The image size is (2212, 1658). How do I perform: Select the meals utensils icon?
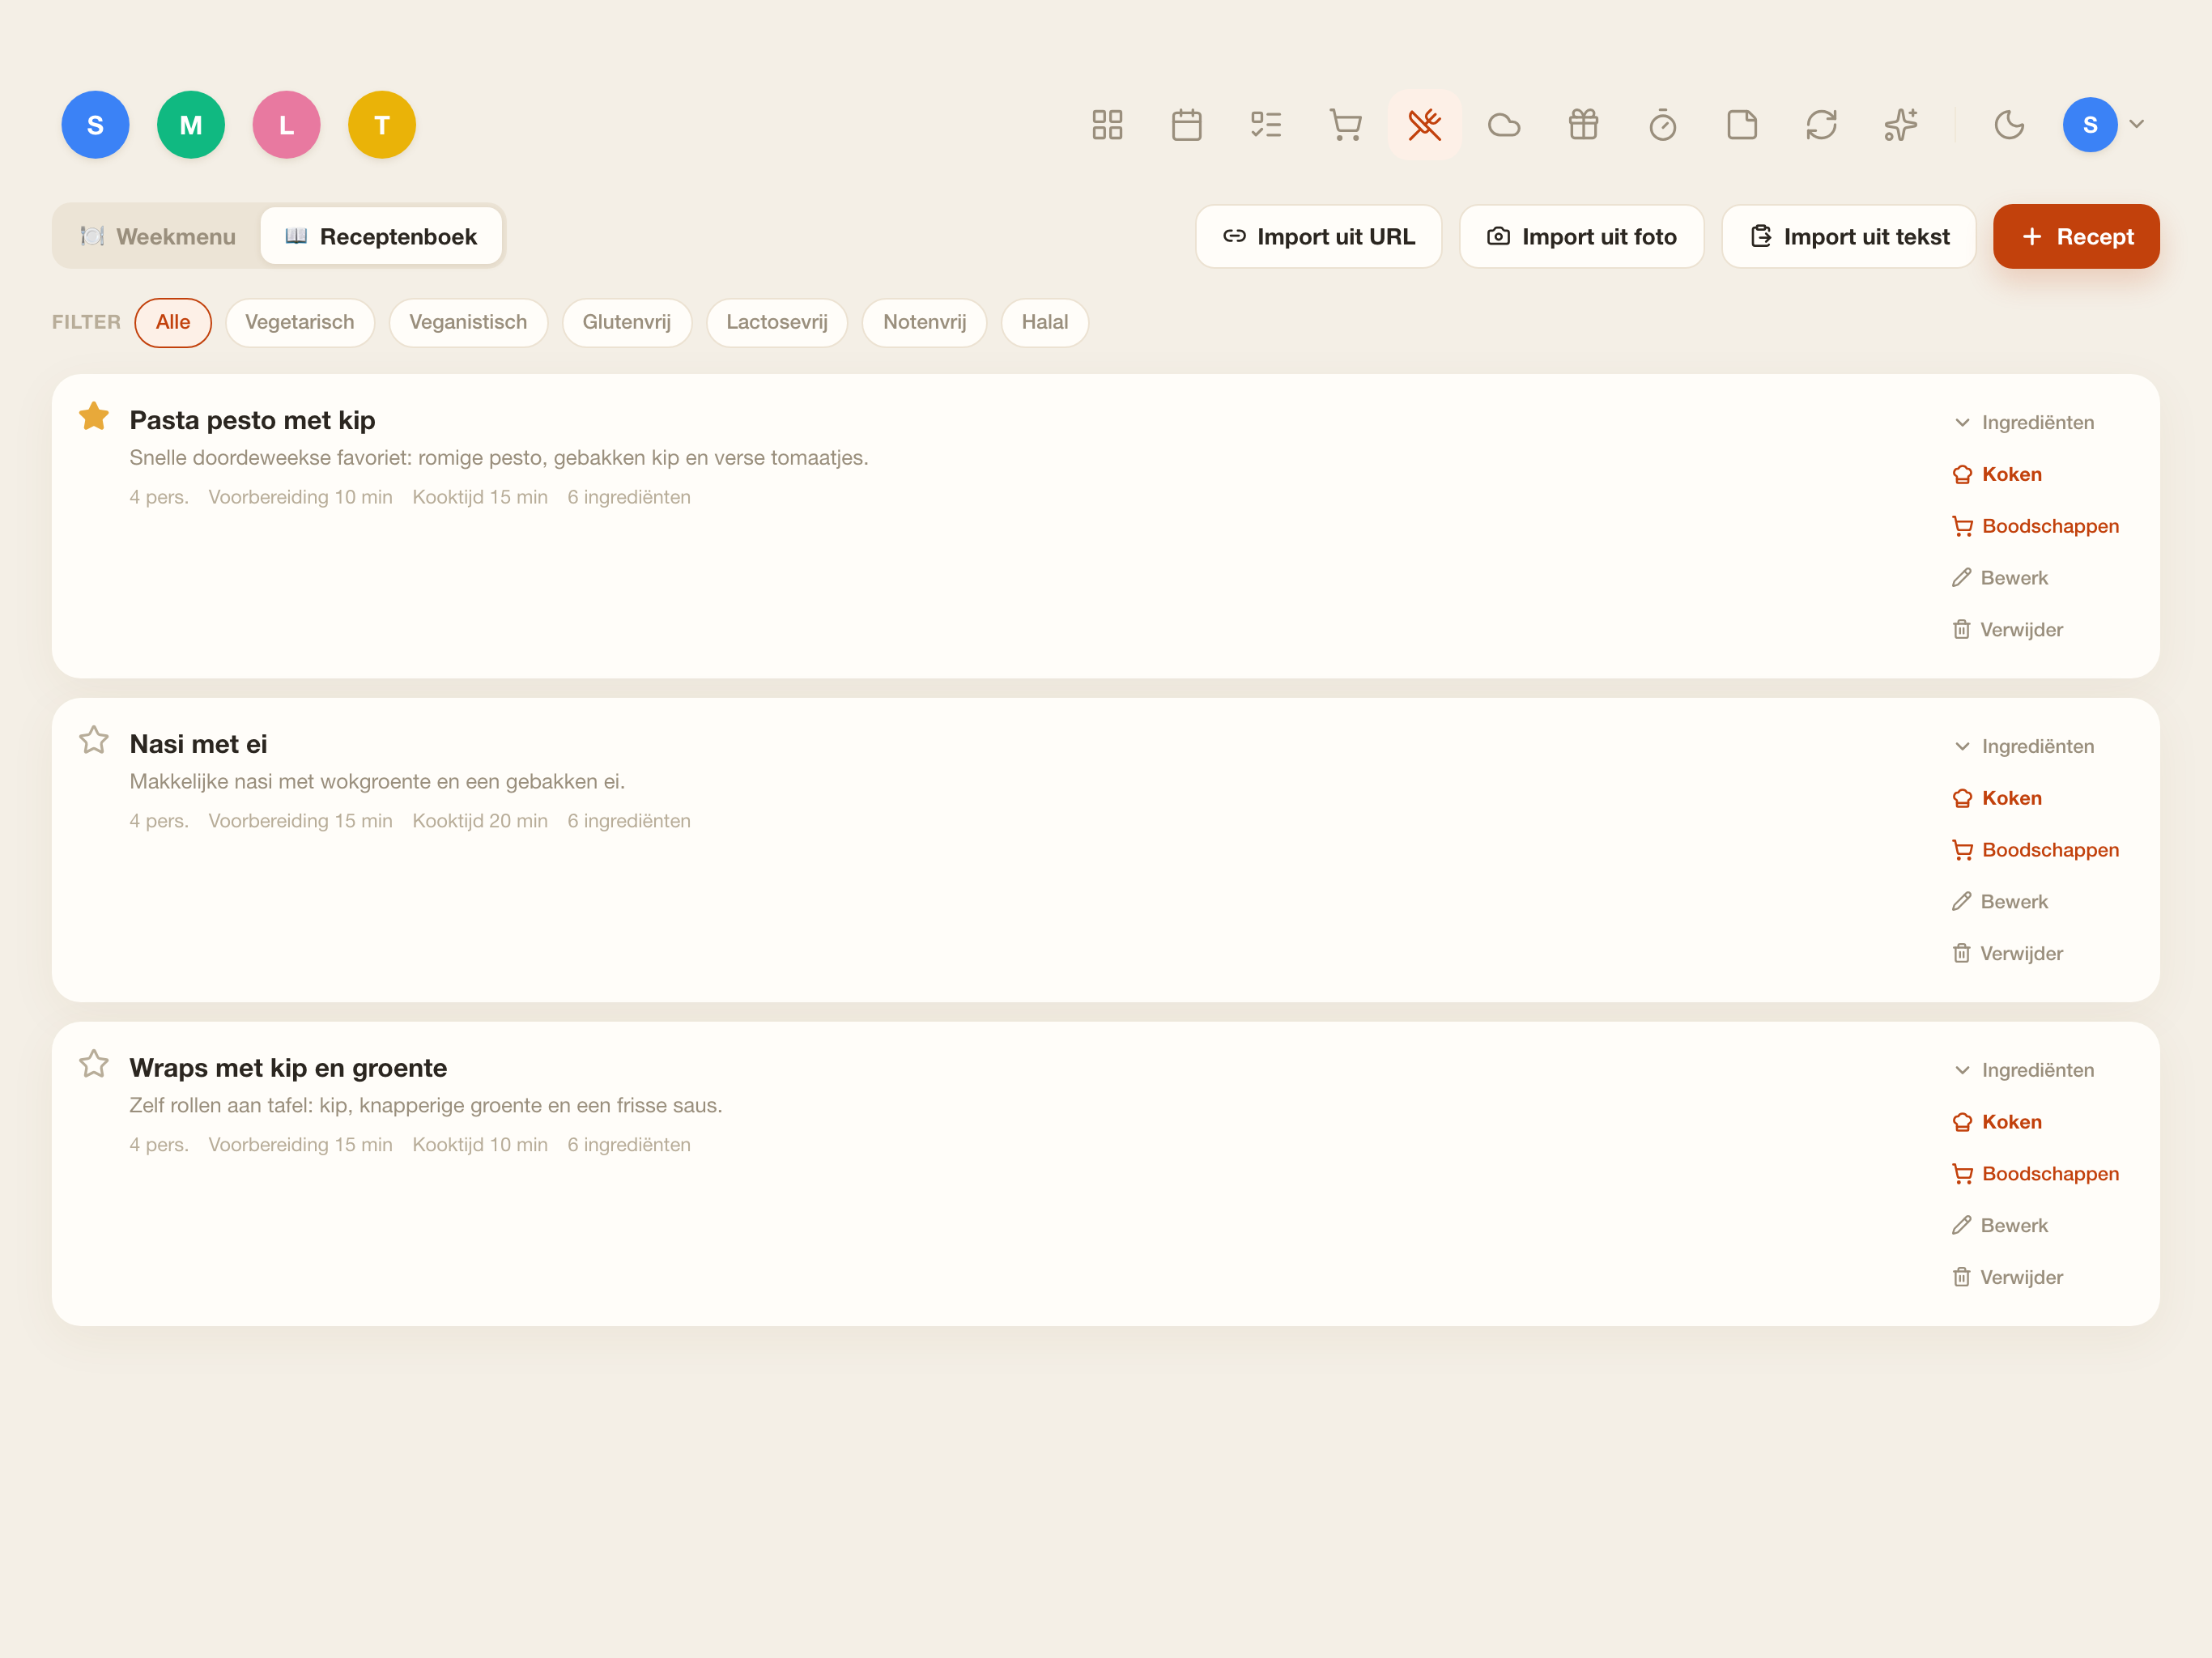1424,125
